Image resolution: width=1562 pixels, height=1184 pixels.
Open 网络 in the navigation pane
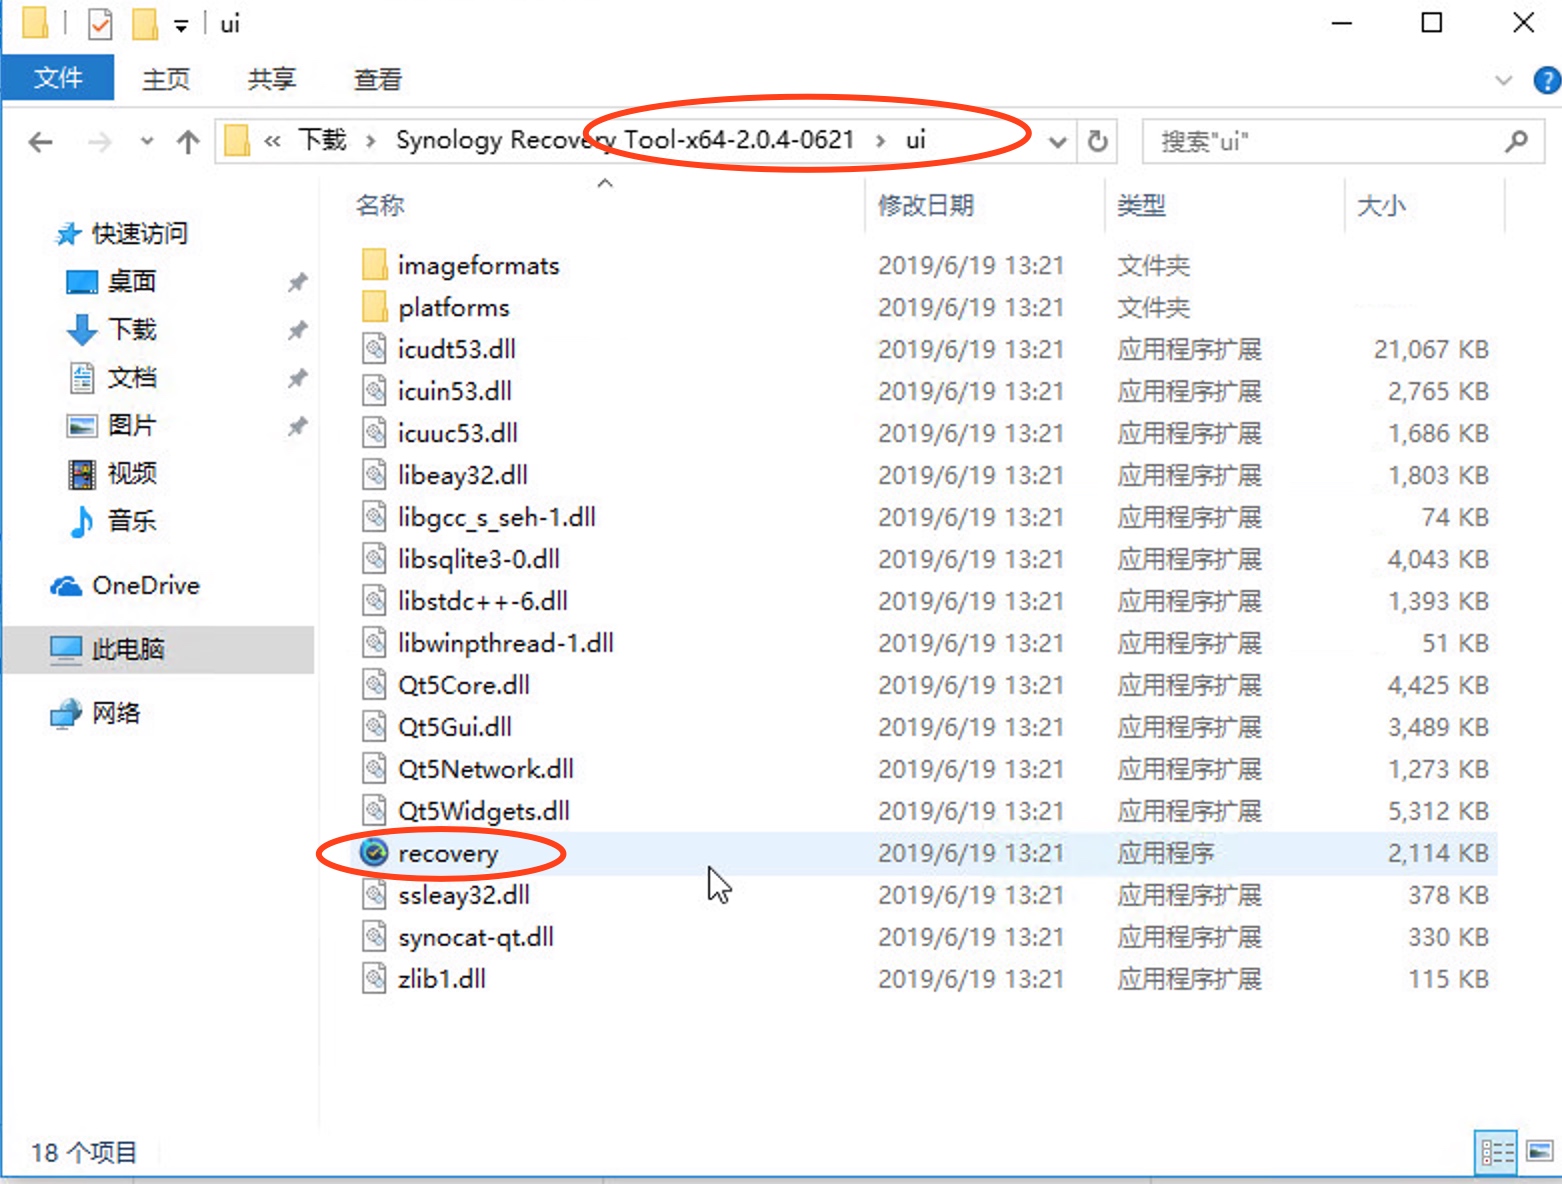(116, 713)
